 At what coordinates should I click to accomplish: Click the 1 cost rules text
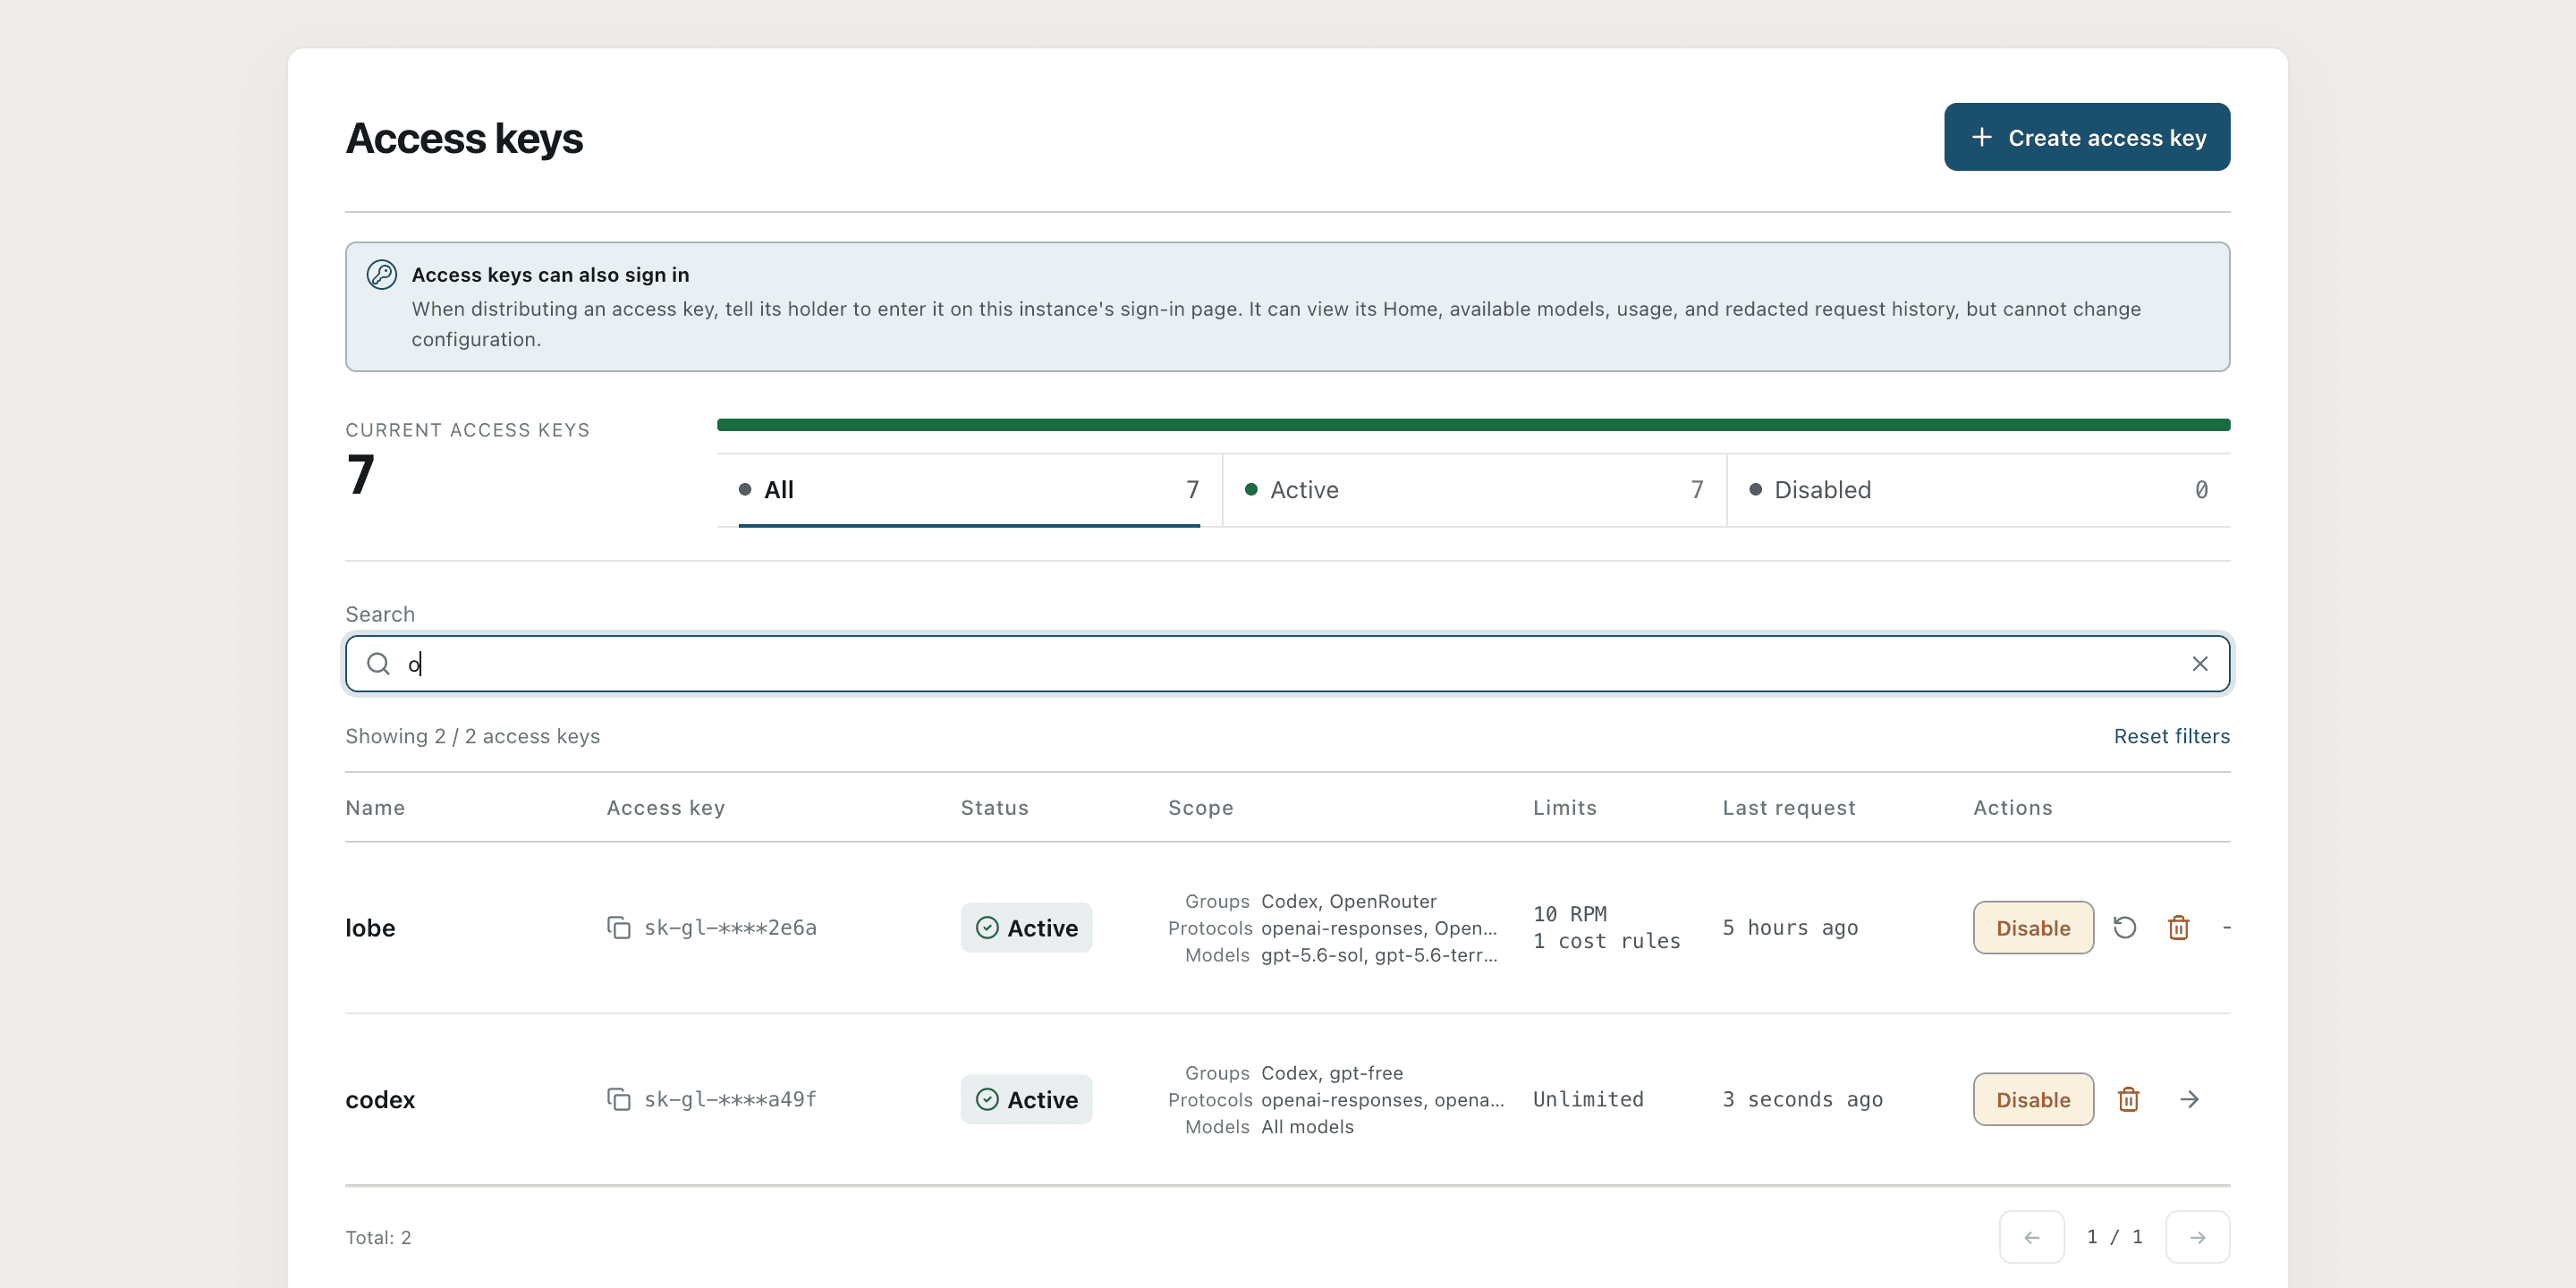coord(1607,941)
